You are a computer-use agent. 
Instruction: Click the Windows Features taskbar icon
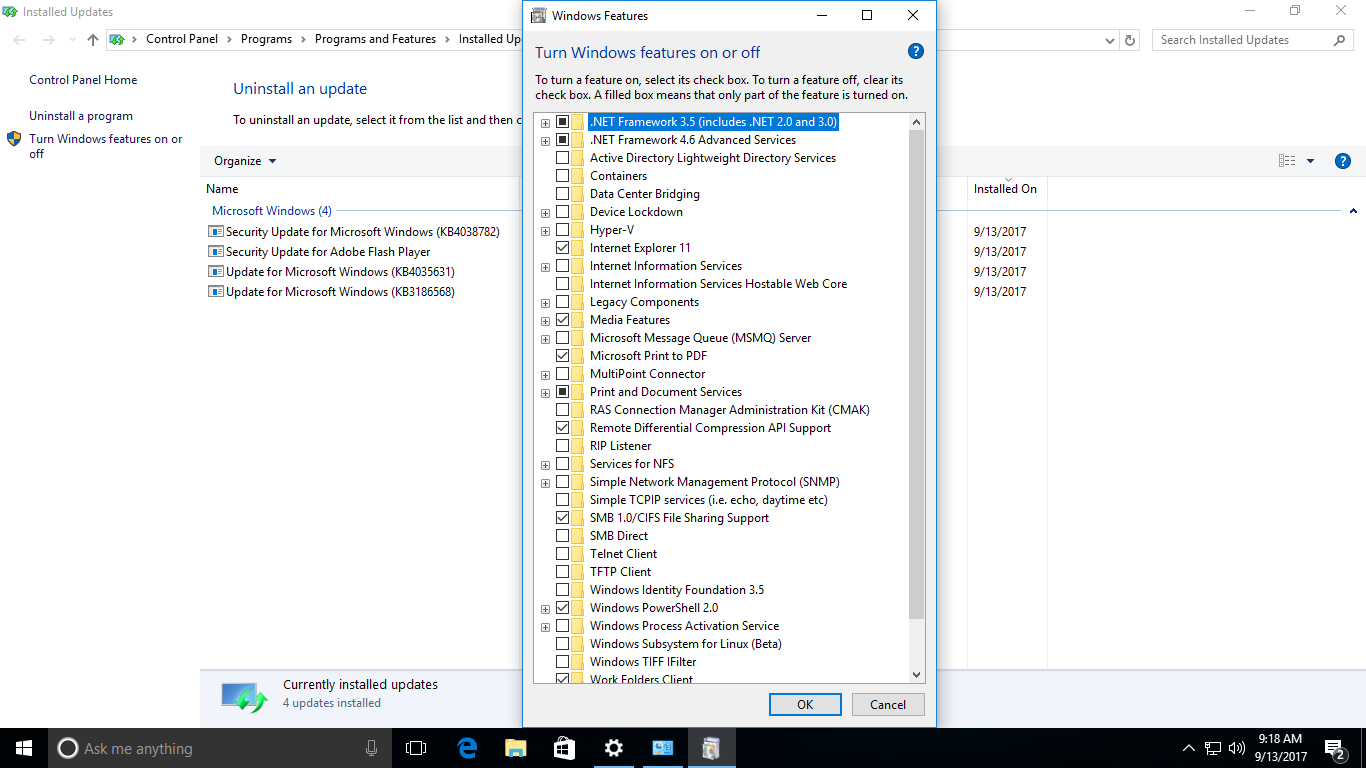point(711,748)
